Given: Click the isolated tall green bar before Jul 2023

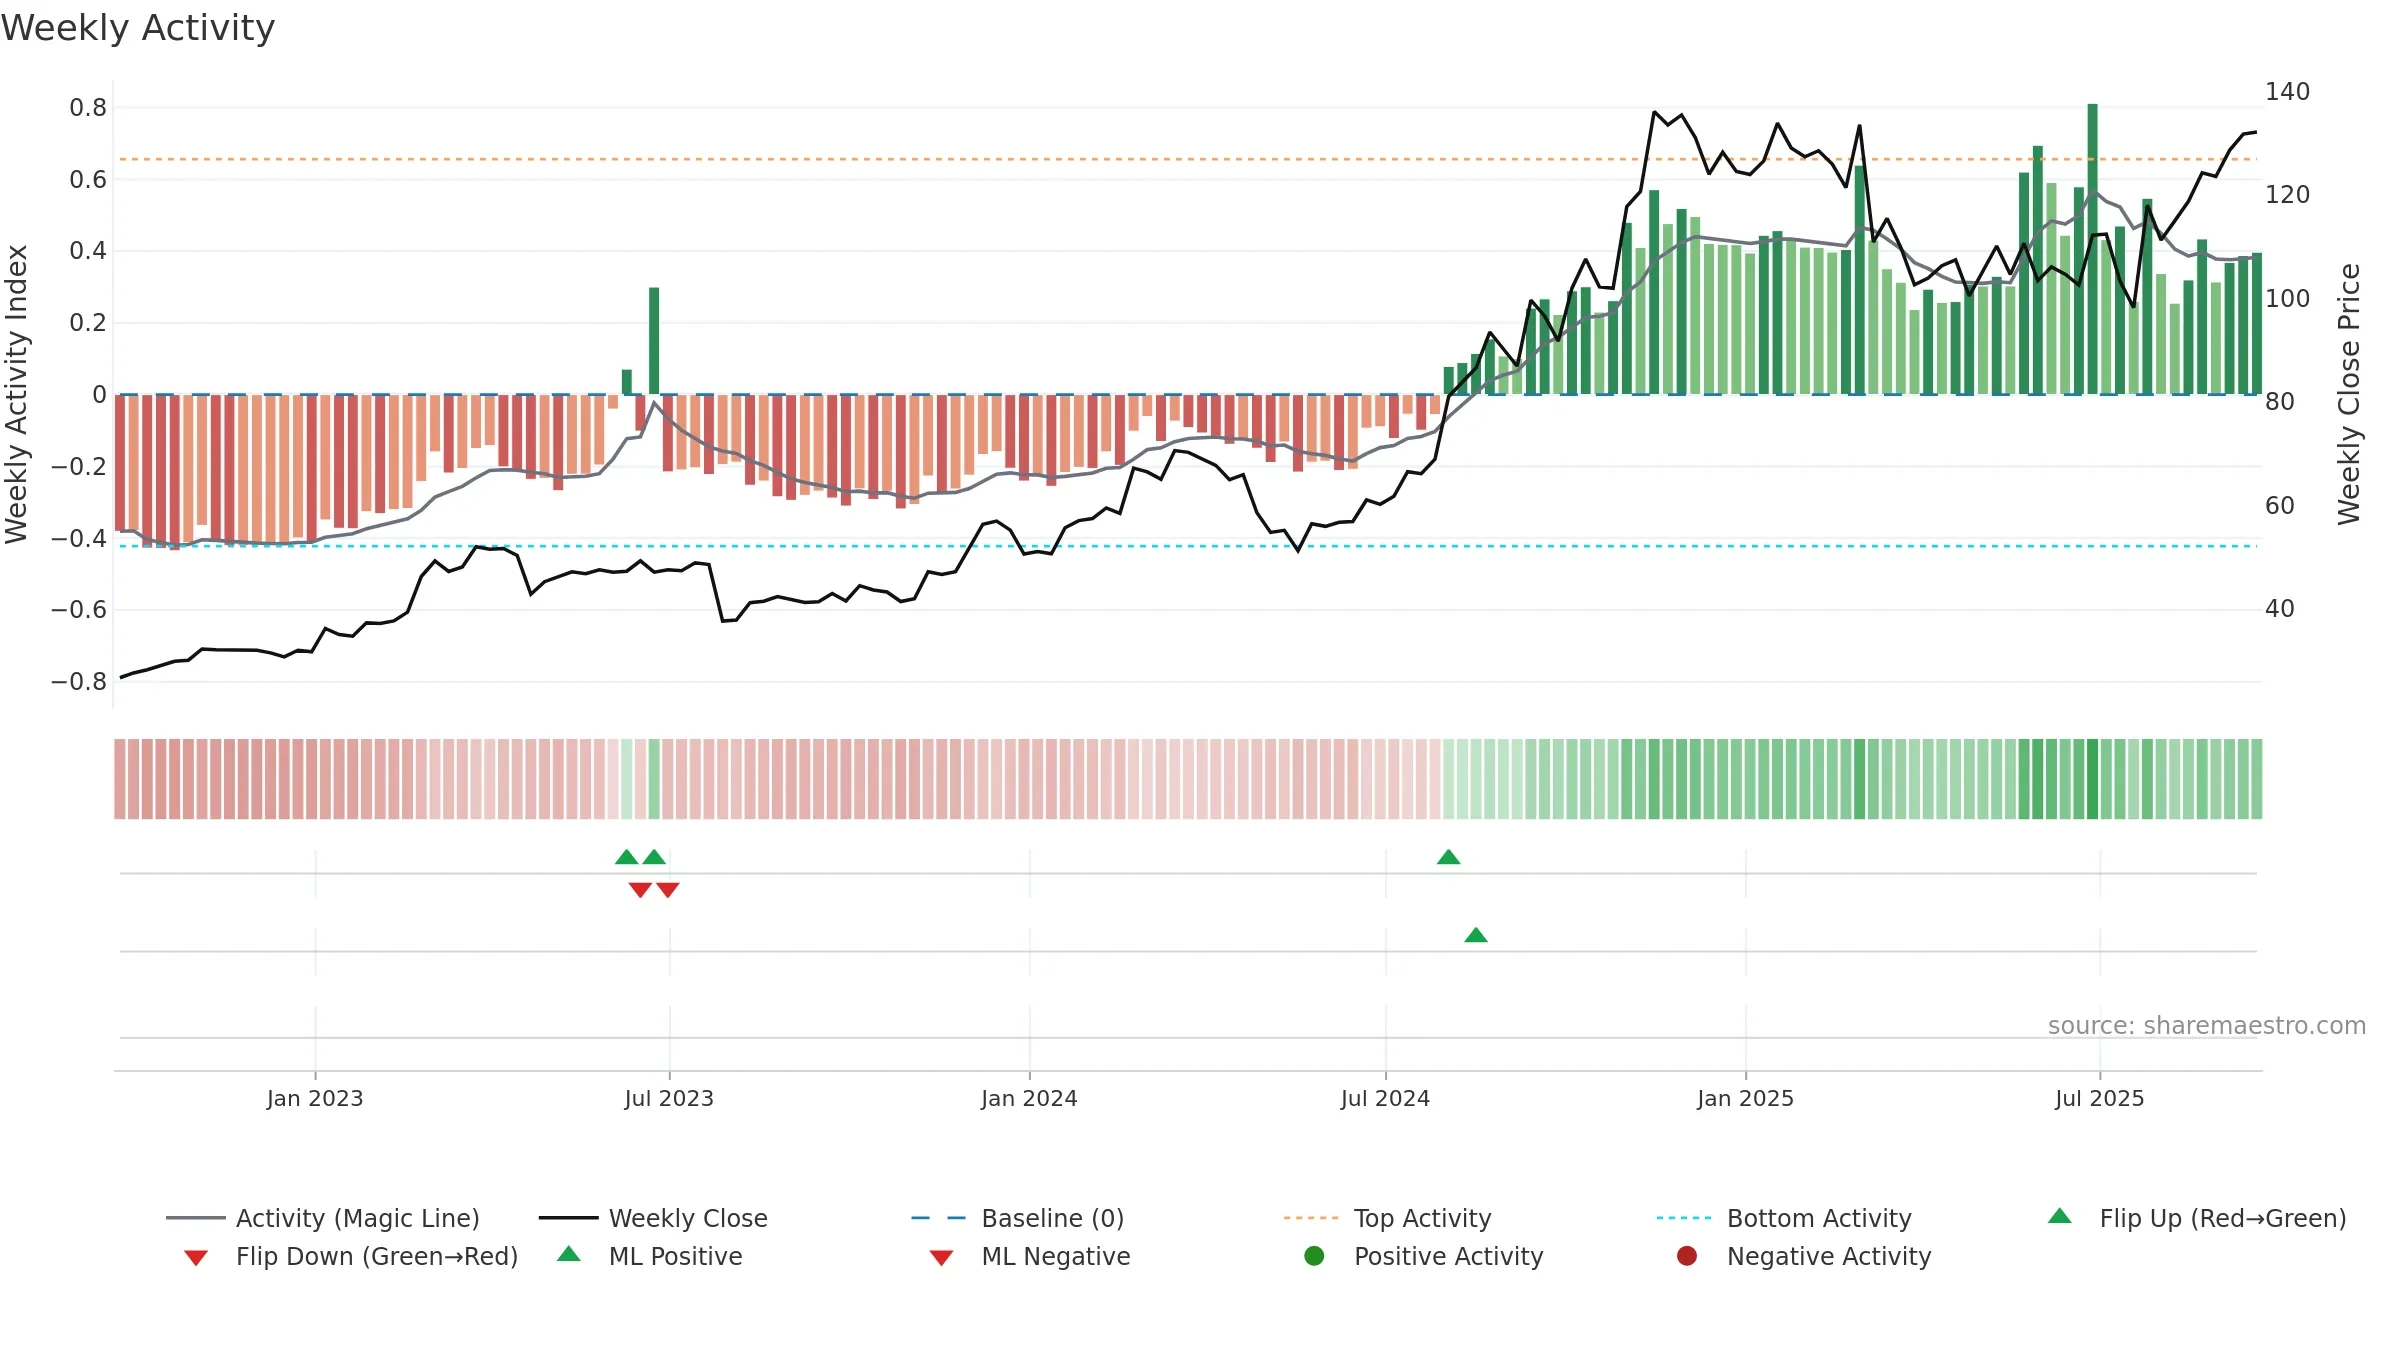Looking at the screenshot, I should tap(654, 341).
